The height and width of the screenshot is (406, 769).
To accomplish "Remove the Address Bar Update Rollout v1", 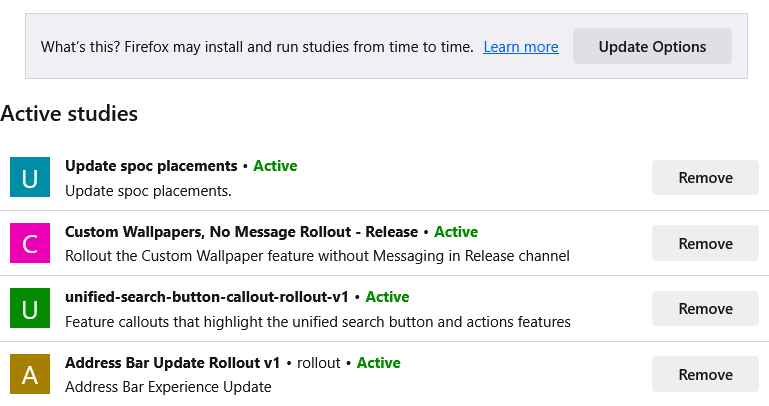I will tap(705, 374).
